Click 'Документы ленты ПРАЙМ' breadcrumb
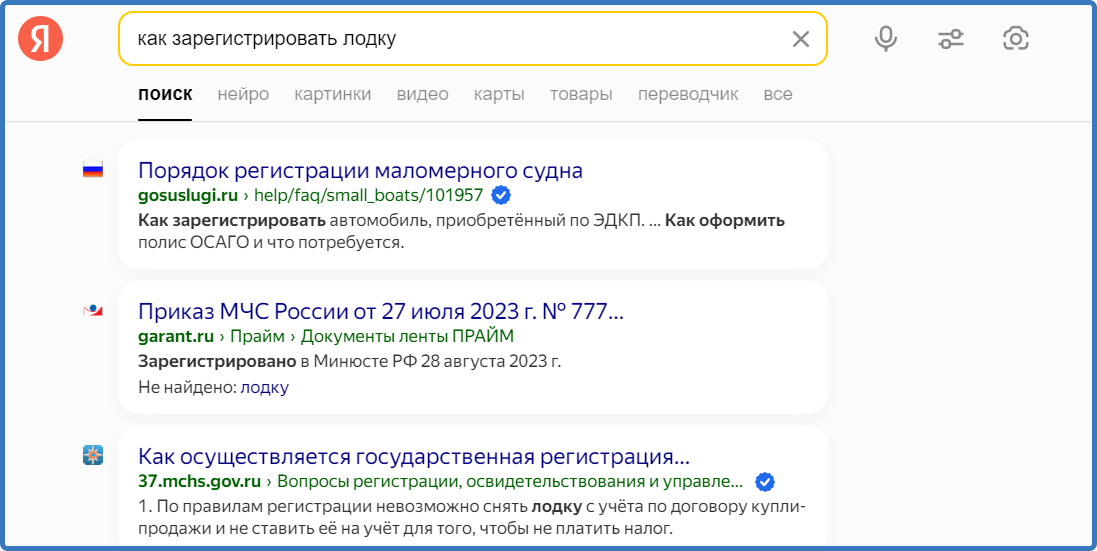The image size is (1097, 551). pyautogui.click(x=407, y=336)
